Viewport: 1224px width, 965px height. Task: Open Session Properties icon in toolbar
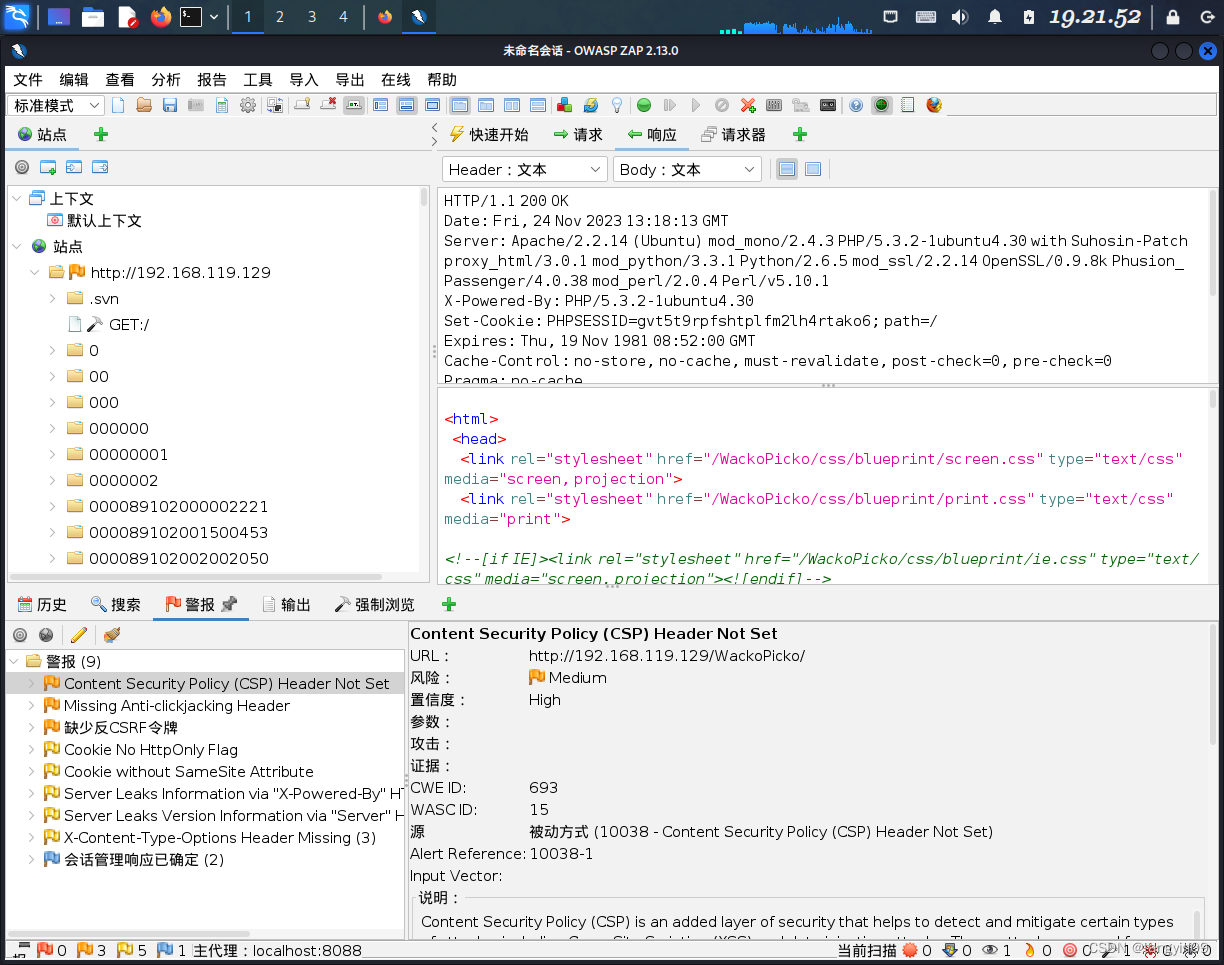(222, 105)
